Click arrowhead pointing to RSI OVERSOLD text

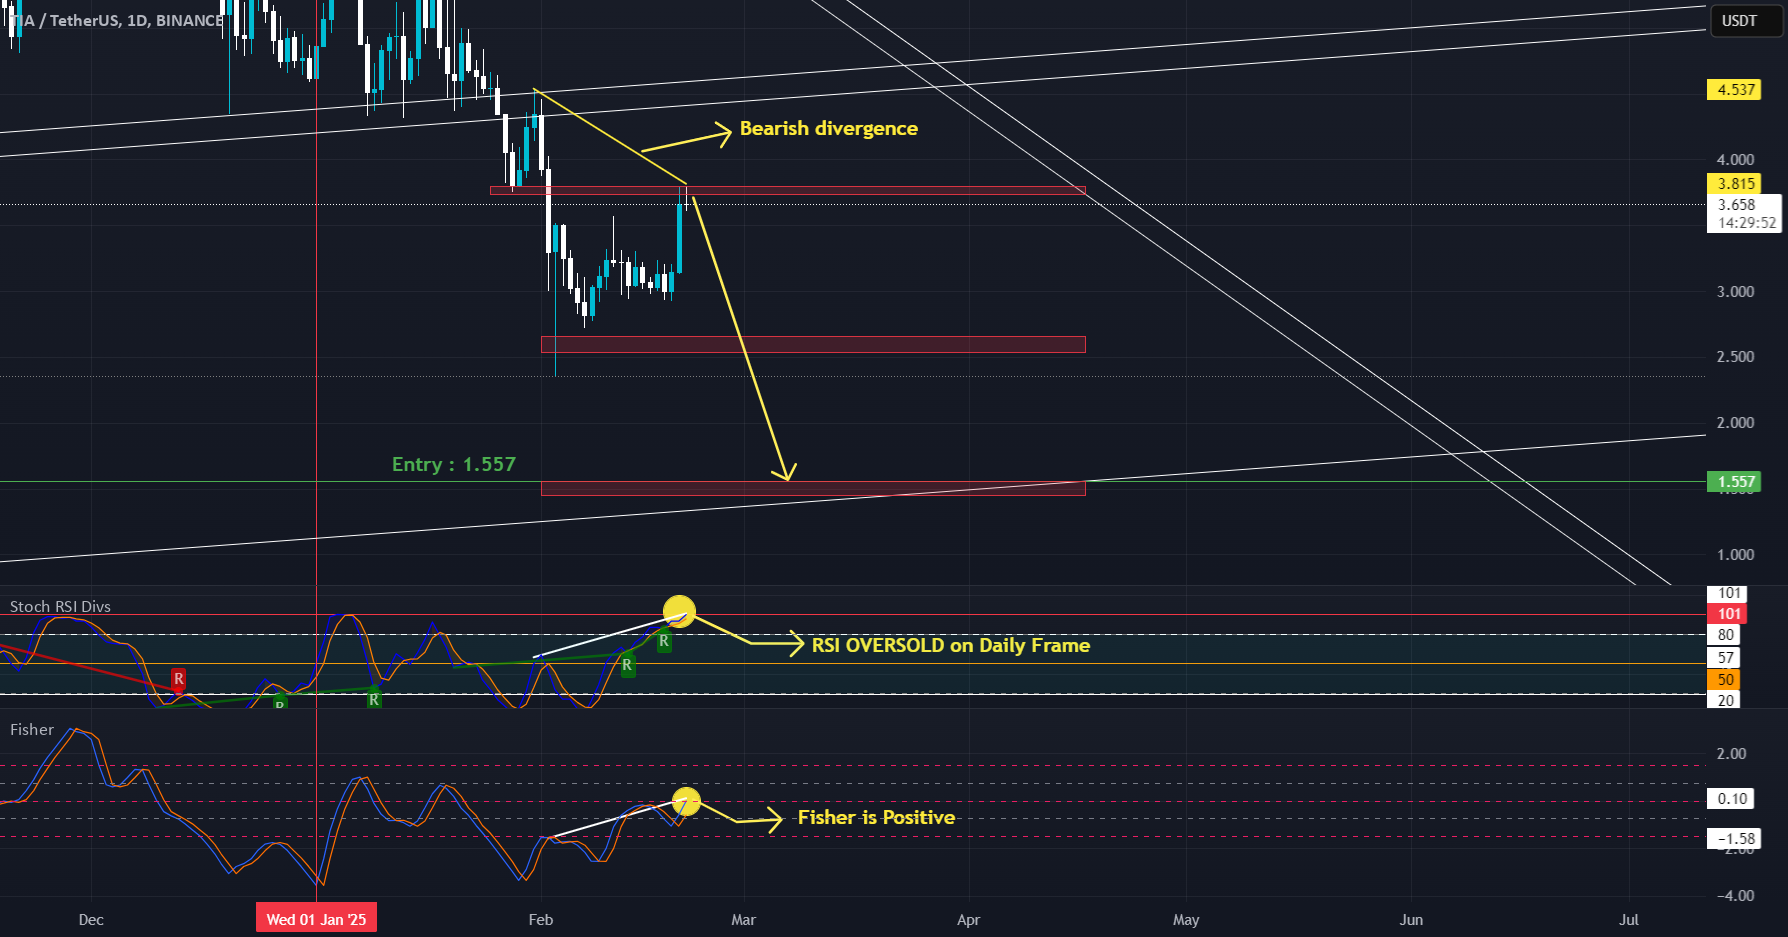794,644
